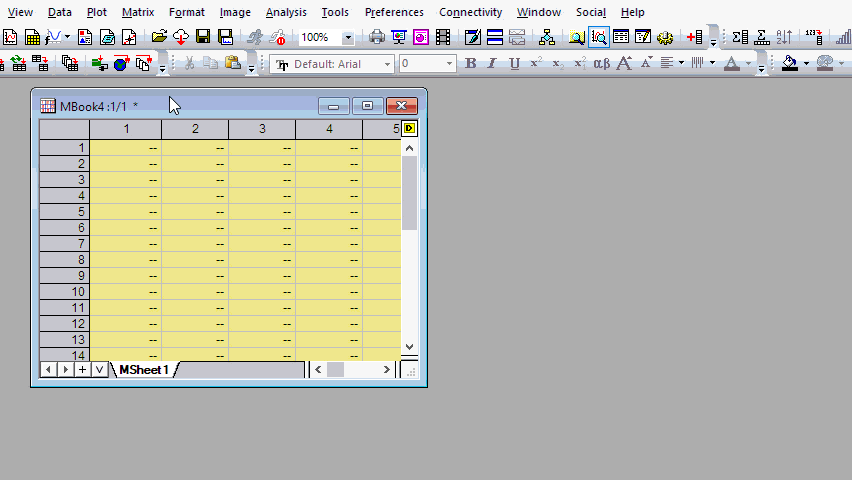Select the MSheet1 tab
Viewport: 852px width, 480px height.
144,370
